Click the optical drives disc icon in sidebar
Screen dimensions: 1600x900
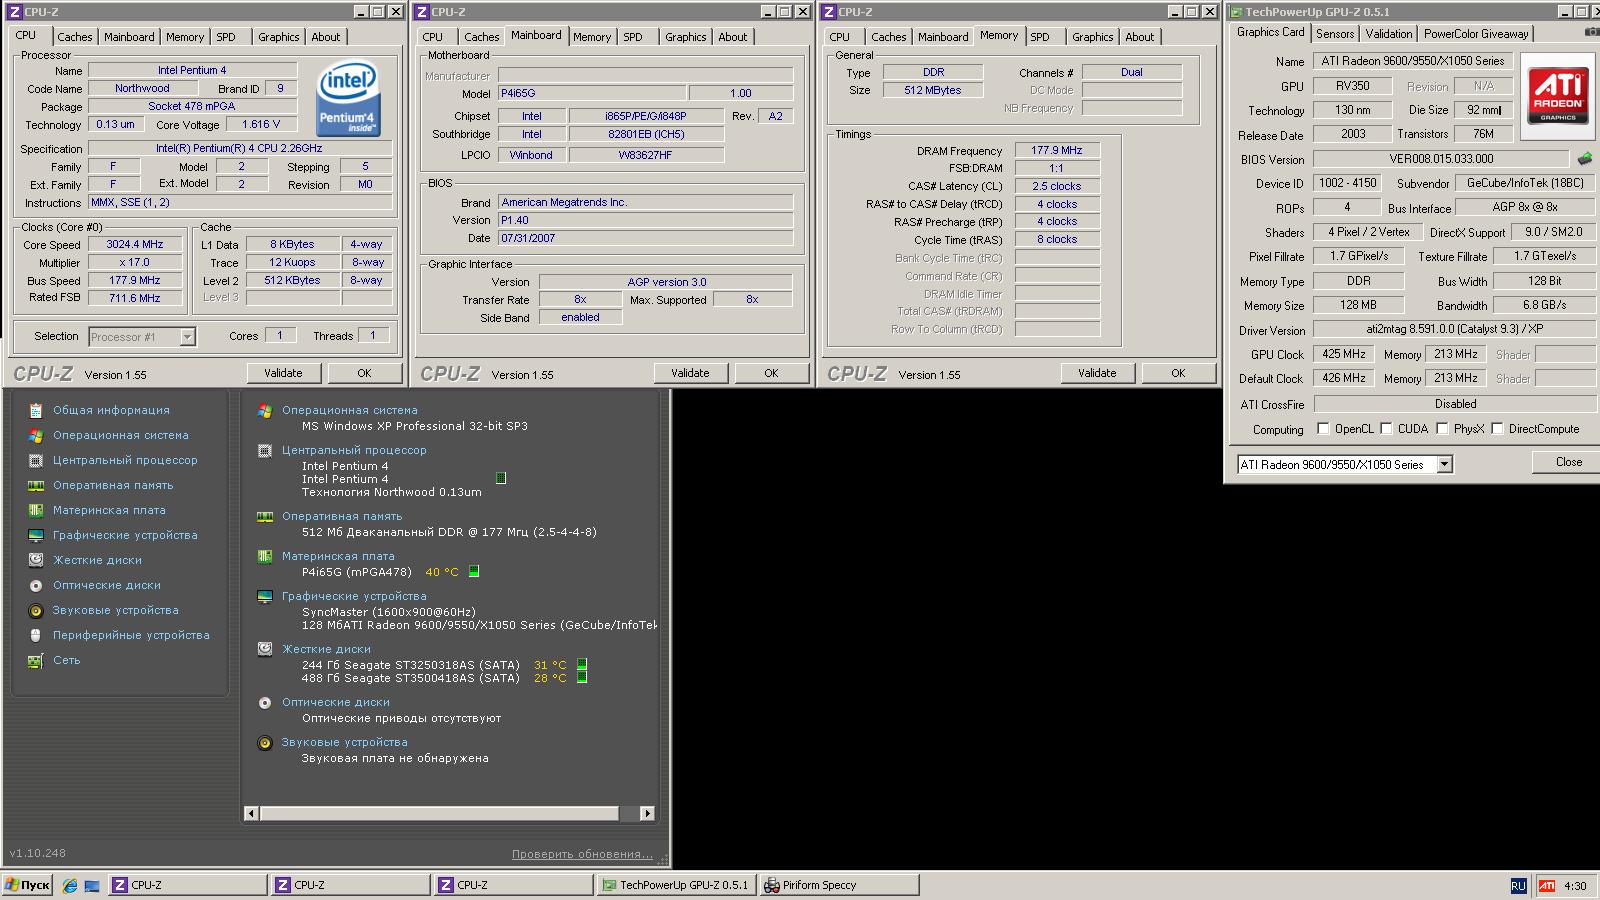click(x=36, y=585)
